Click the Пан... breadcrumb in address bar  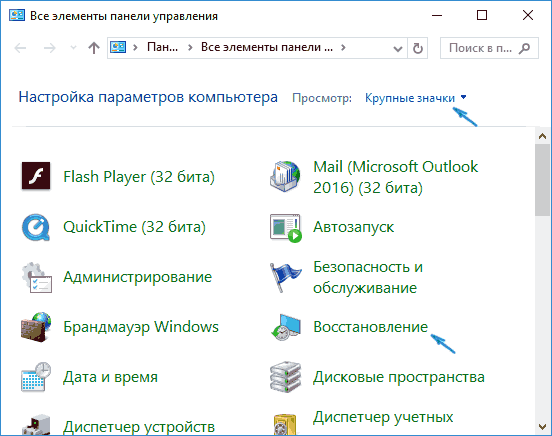[162, 47]
